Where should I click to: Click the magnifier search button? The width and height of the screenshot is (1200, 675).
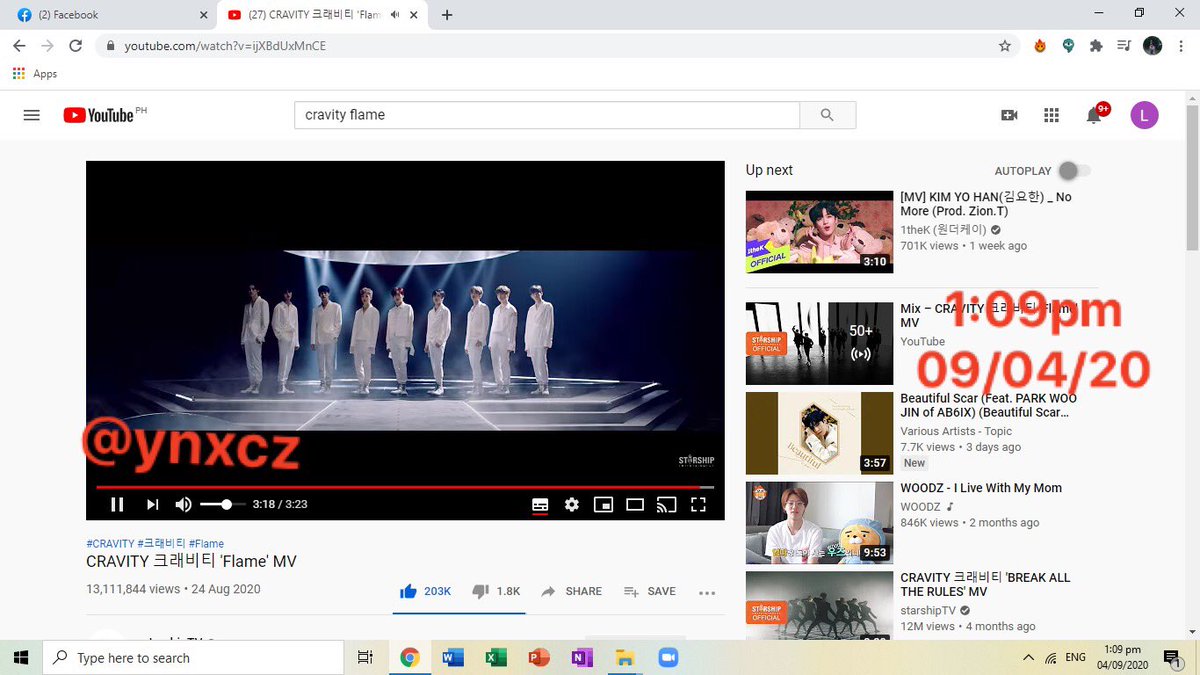(x=828, y=115)
